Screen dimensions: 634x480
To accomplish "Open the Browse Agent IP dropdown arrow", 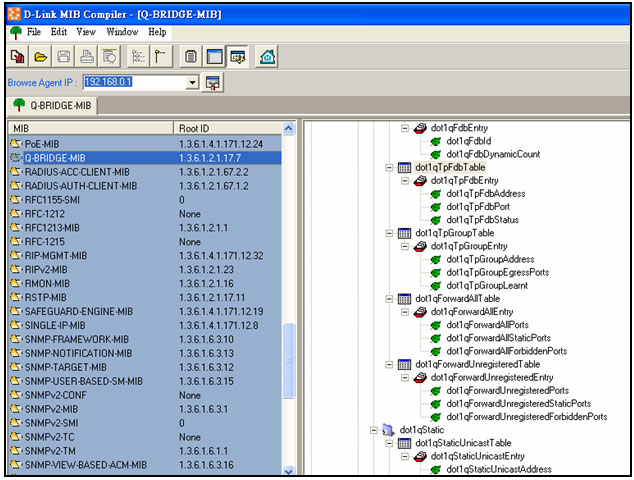I will tap(193, 83).
